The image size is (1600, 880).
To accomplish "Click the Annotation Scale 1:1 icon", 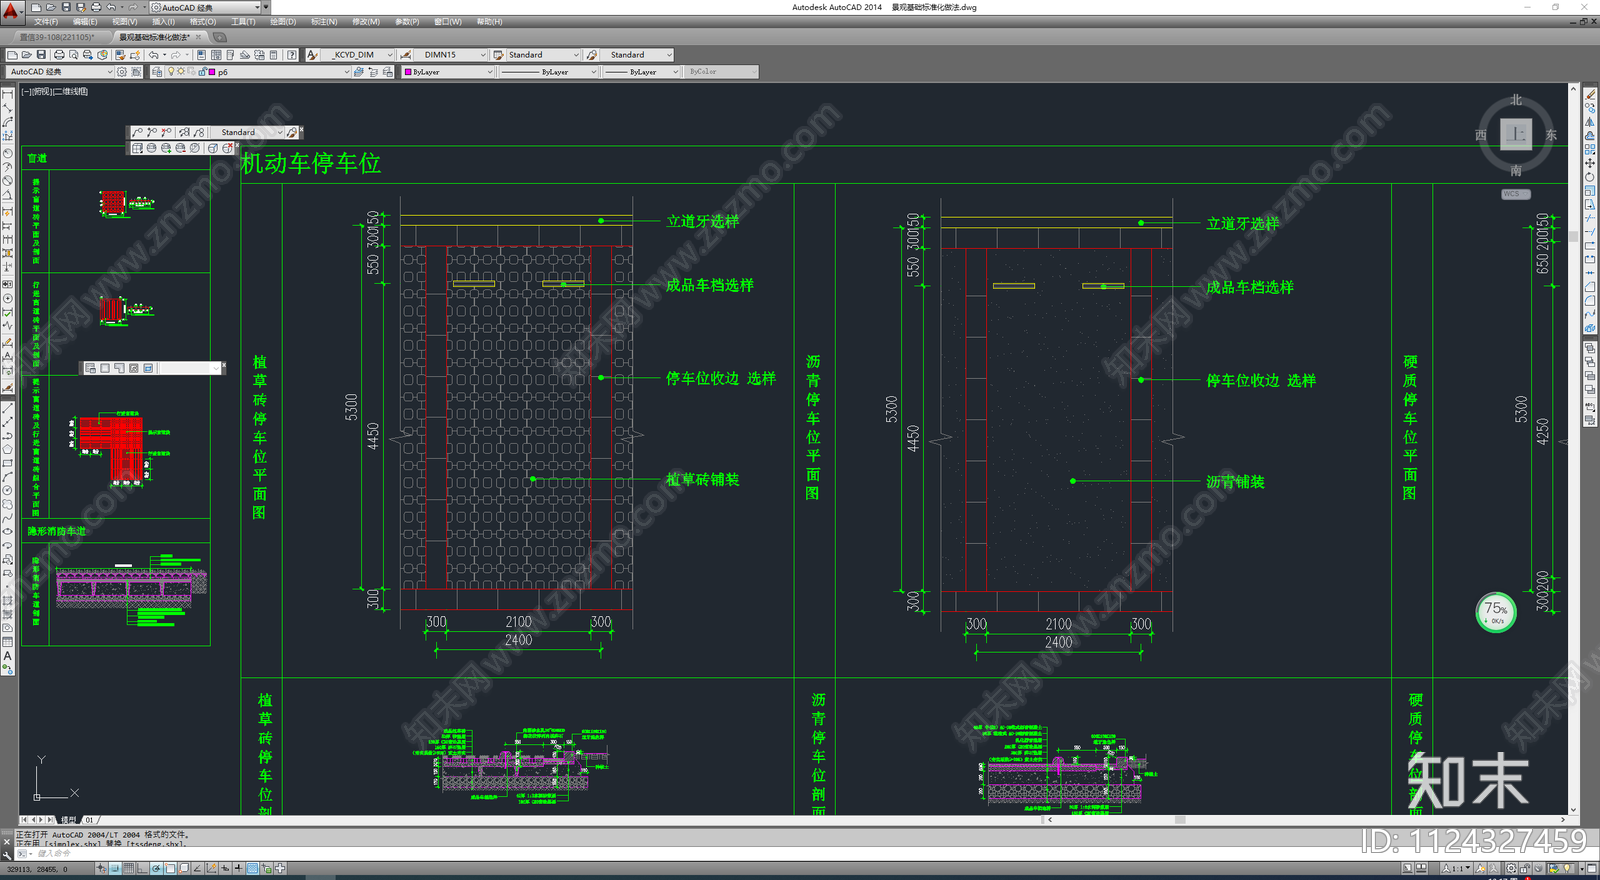I will point(1454,869).
